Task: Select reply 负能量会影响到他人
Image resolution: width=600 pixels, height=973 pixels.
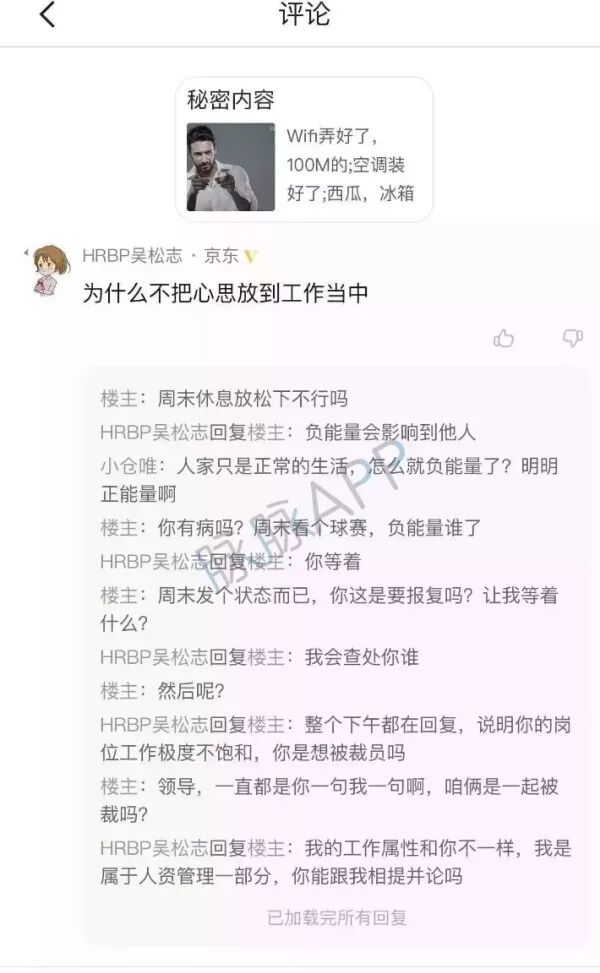Action: [288, 432]
